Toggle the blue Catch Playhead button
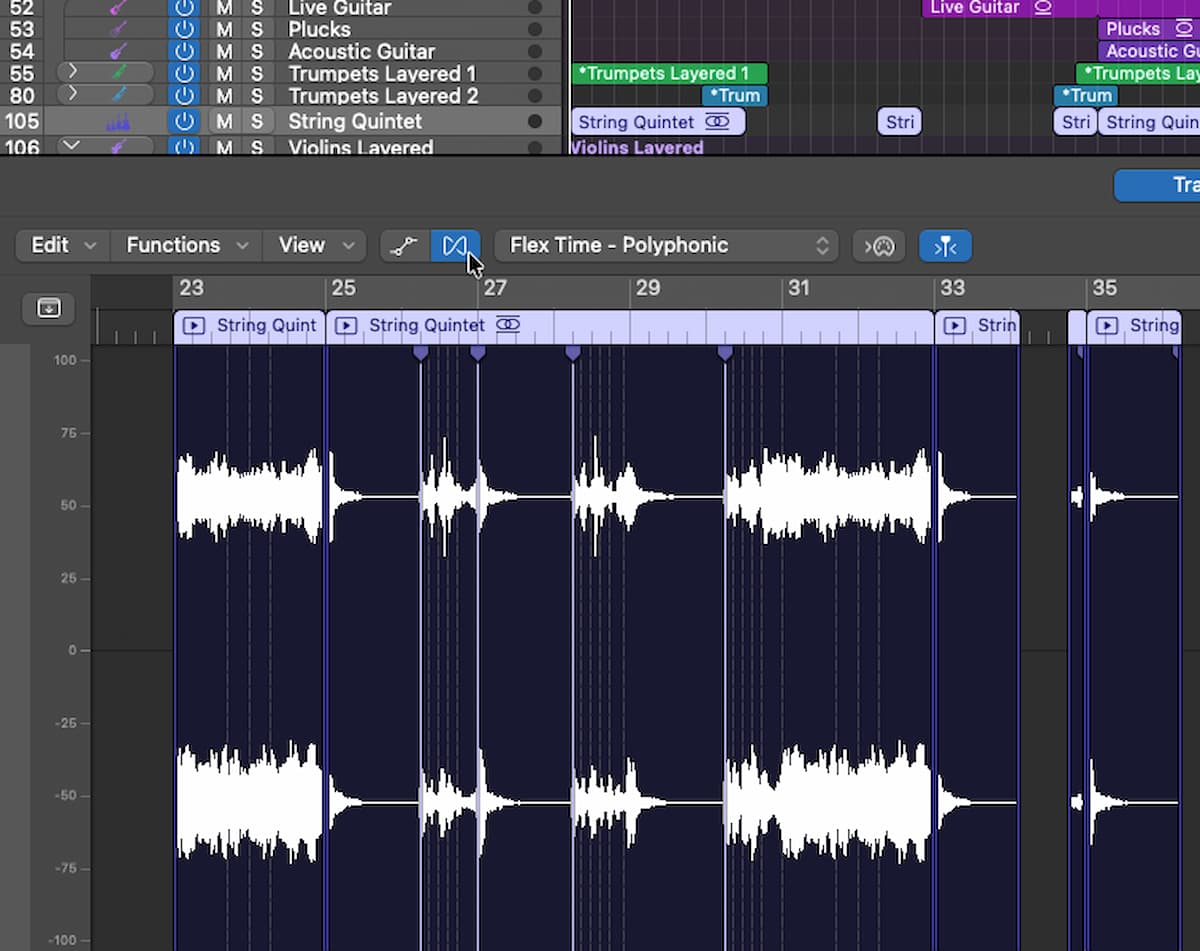The width and height of the screenshot is (1200, 951). (945, 246)
